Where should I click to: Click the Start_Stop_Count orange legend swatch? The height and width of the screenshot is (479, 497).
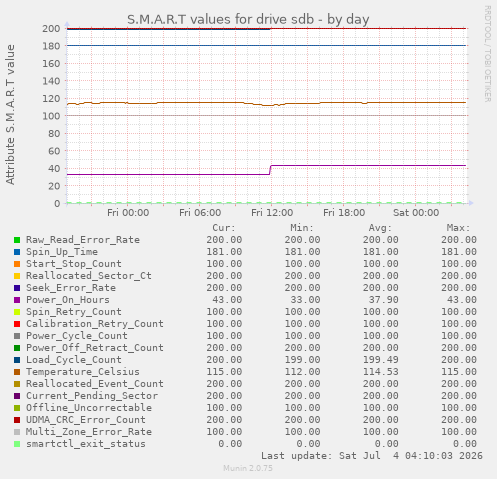coord(17,264)
